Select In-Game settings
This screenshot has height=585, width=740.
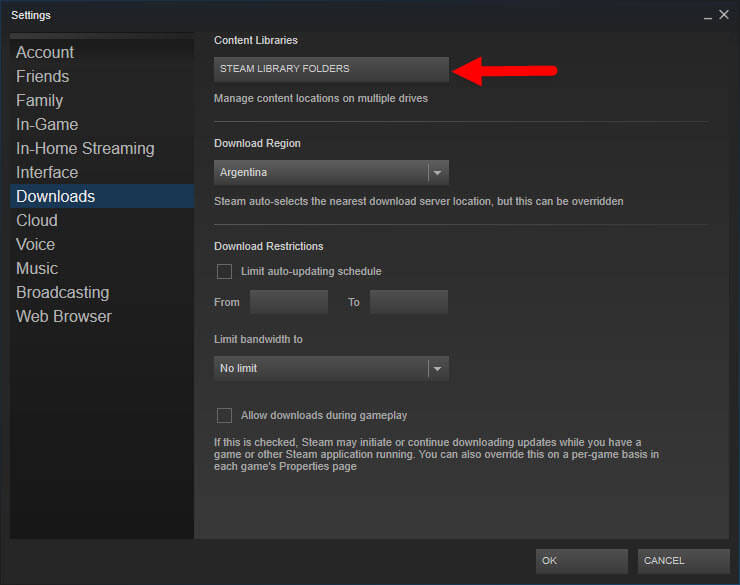point(102,125)
